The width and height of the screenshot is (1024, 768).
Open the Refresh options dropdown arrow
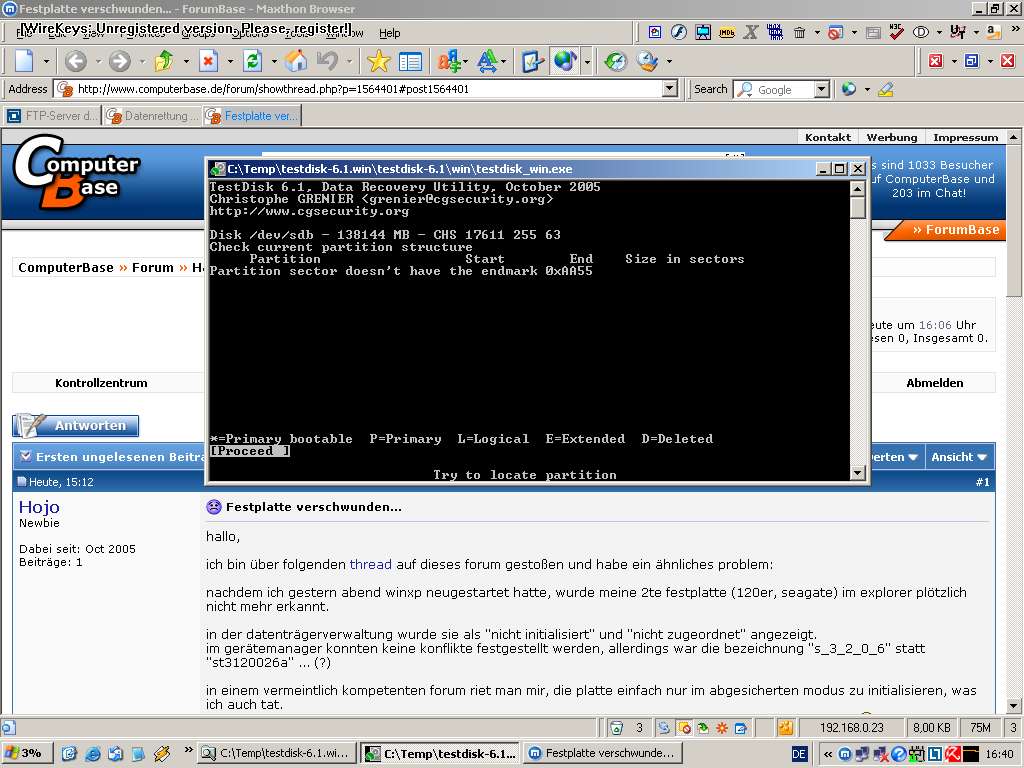(274, 61)
